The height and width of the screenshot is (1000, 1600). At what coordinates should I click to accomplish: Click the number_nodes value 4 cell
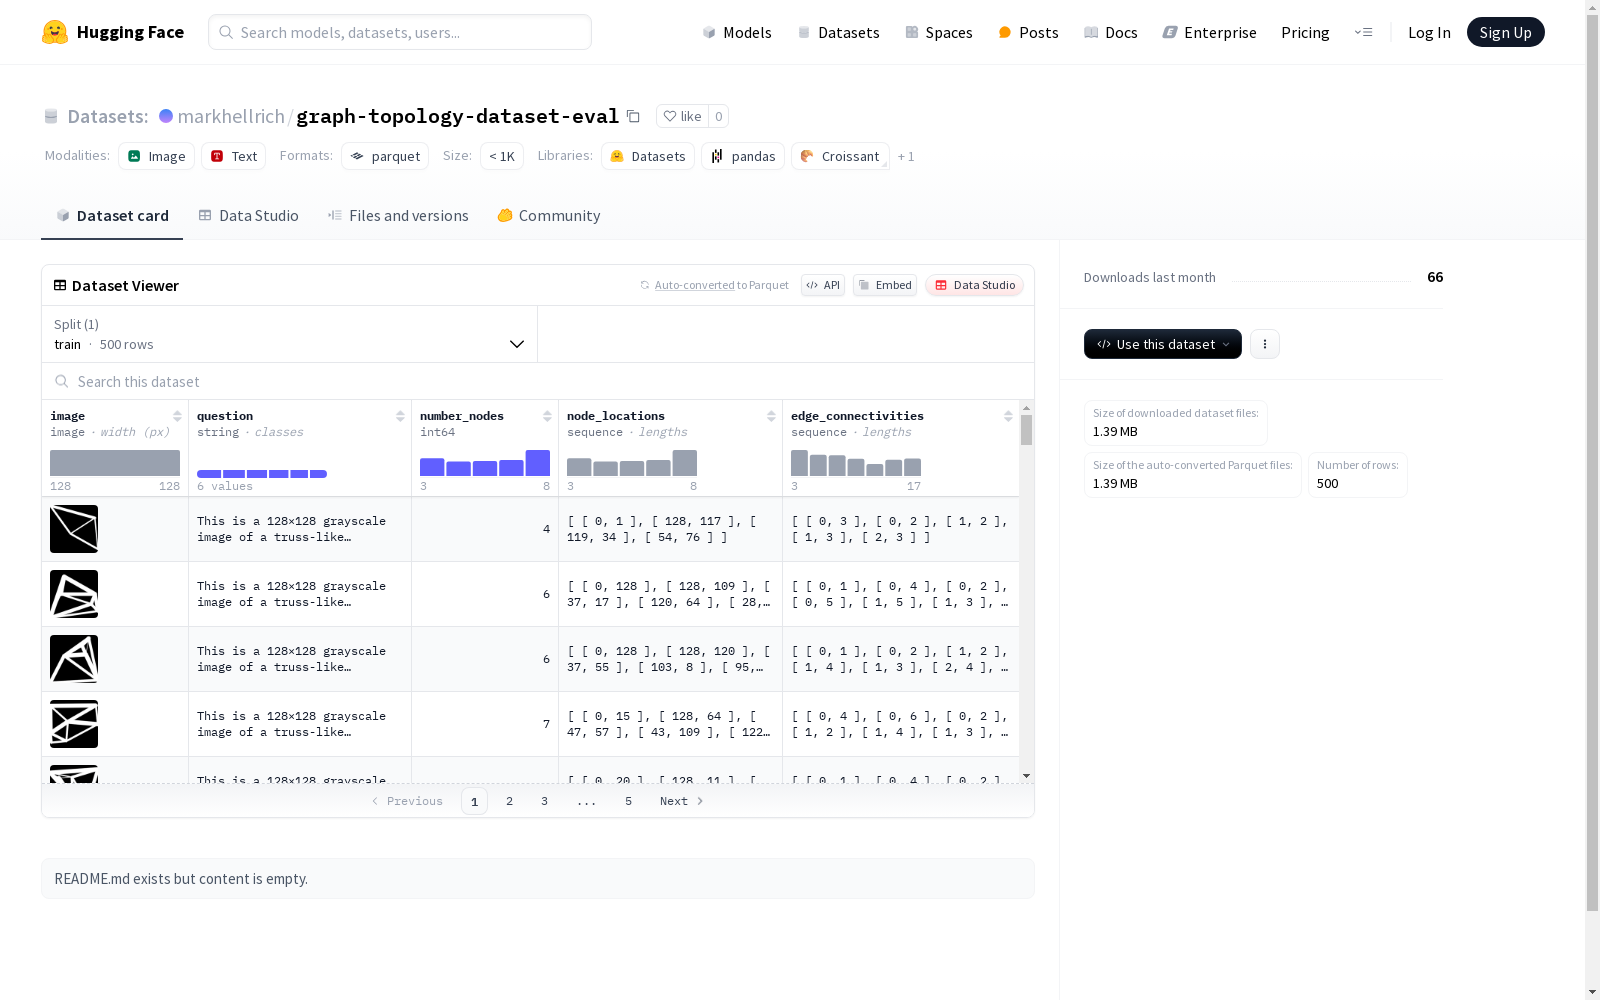[x=485, y=529]
